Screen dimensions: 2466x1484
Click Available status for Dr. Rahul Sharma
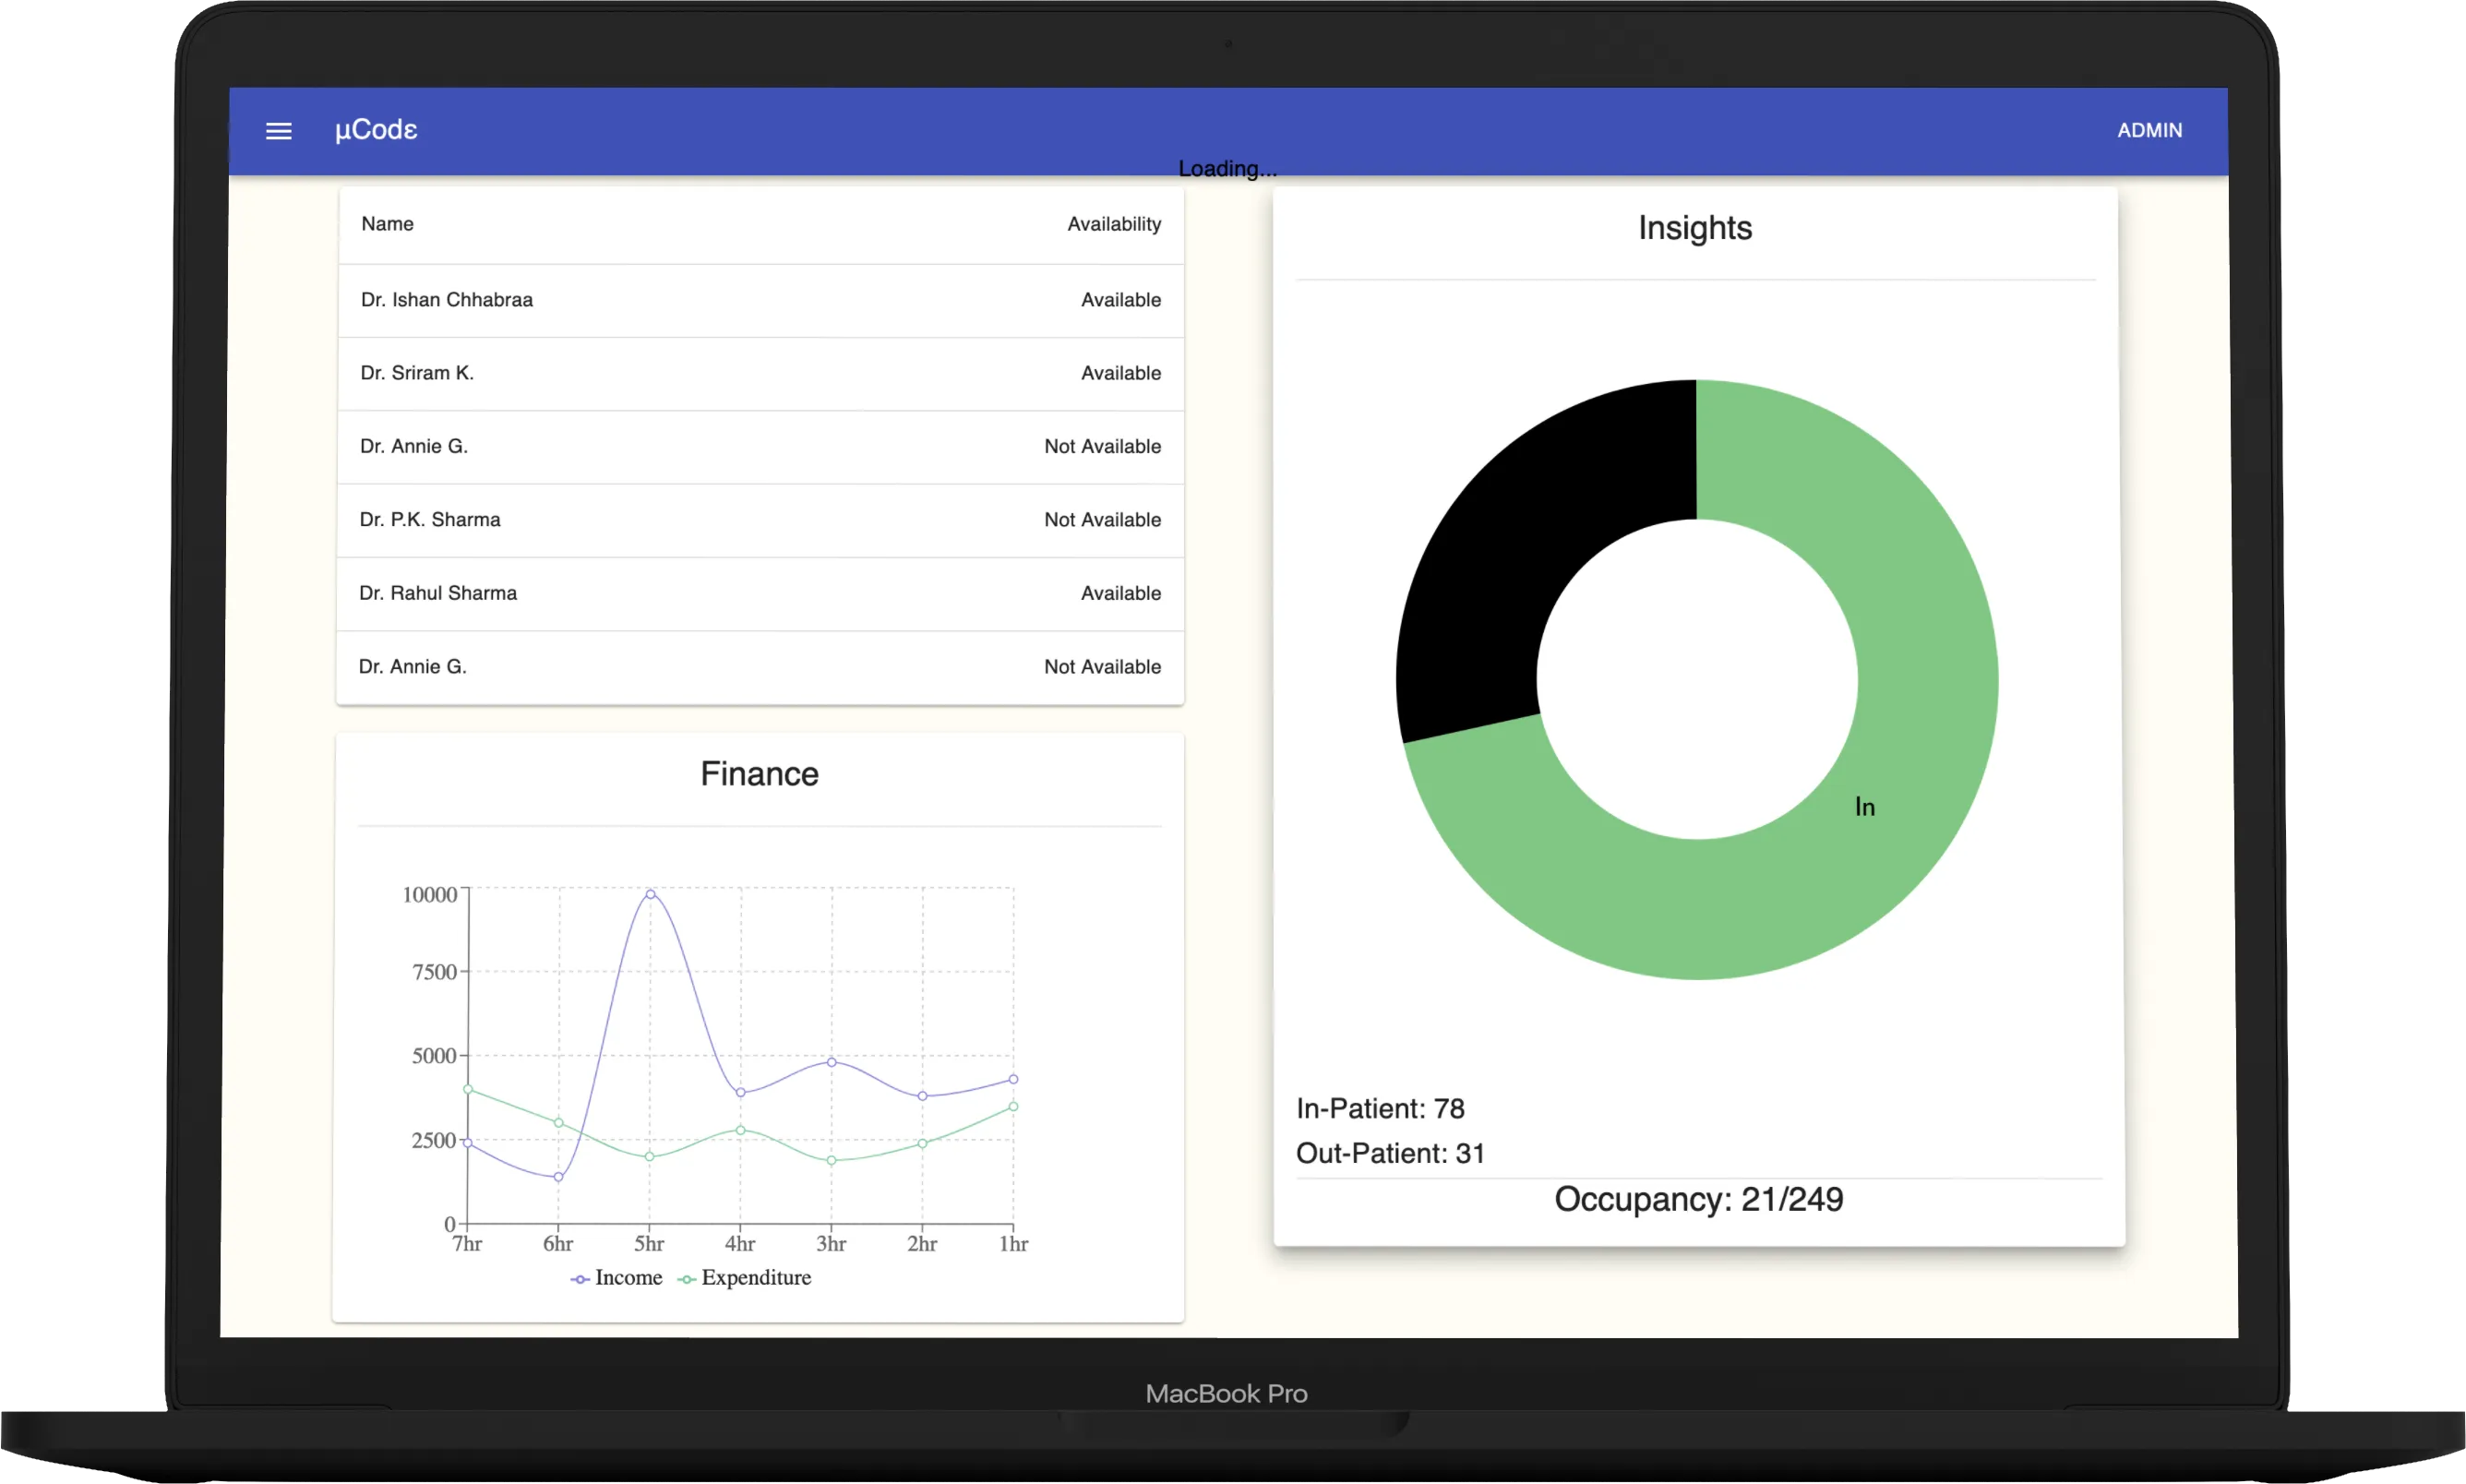point(1121,593)
